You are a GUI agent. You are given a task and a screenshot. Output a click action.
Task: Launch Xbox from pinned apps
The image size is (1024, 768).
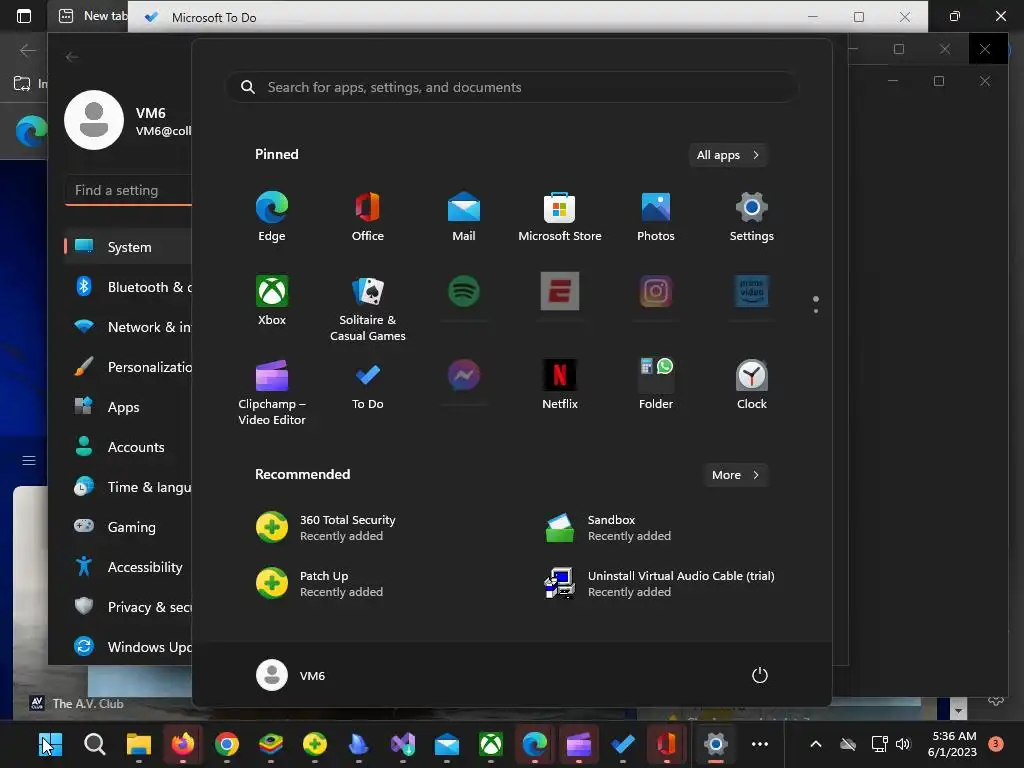272,300
